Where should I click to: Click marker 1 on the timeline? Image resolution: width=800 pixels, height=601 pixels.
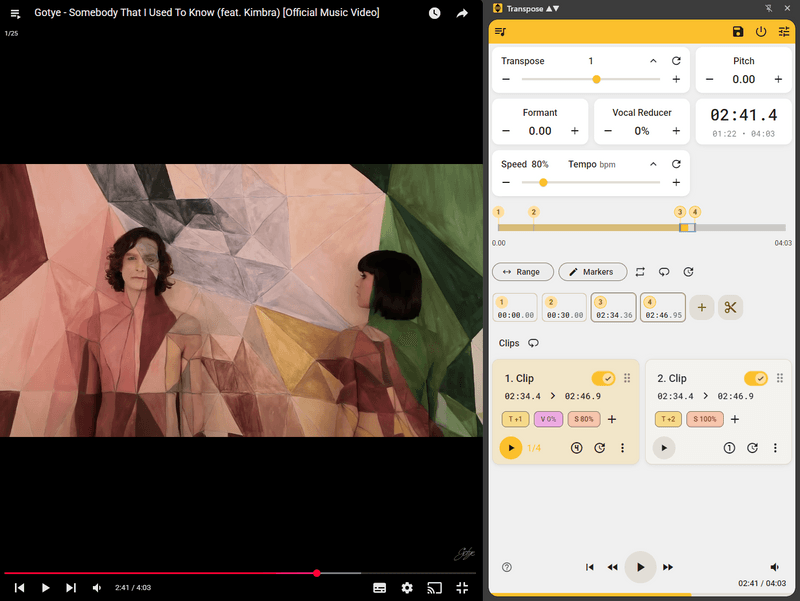(498, 212)
